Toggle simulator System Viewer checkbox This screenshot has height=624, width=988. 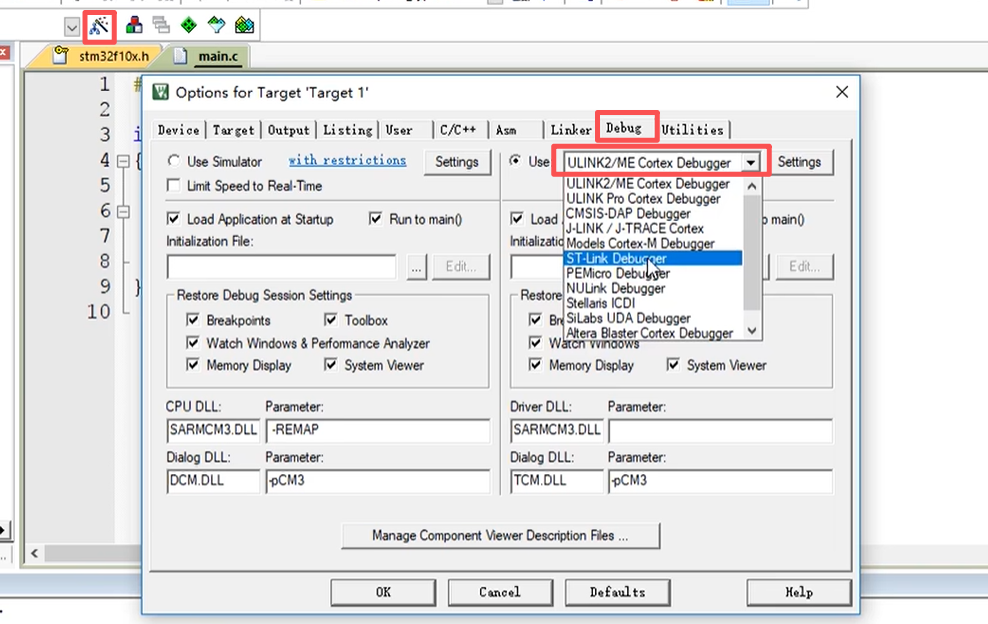tap(331, 365)
